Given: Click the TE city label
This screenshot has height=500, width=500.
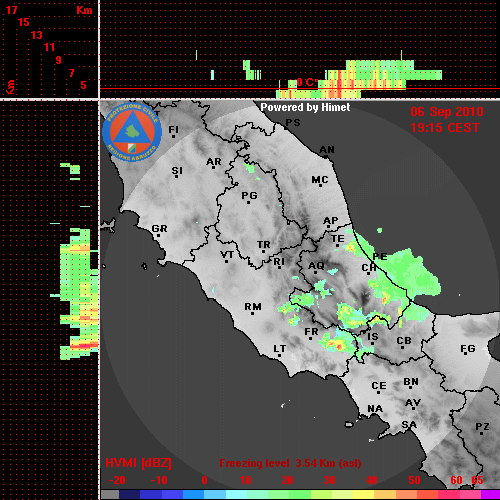Looking at the screenshot, I should tap(338, 239).
